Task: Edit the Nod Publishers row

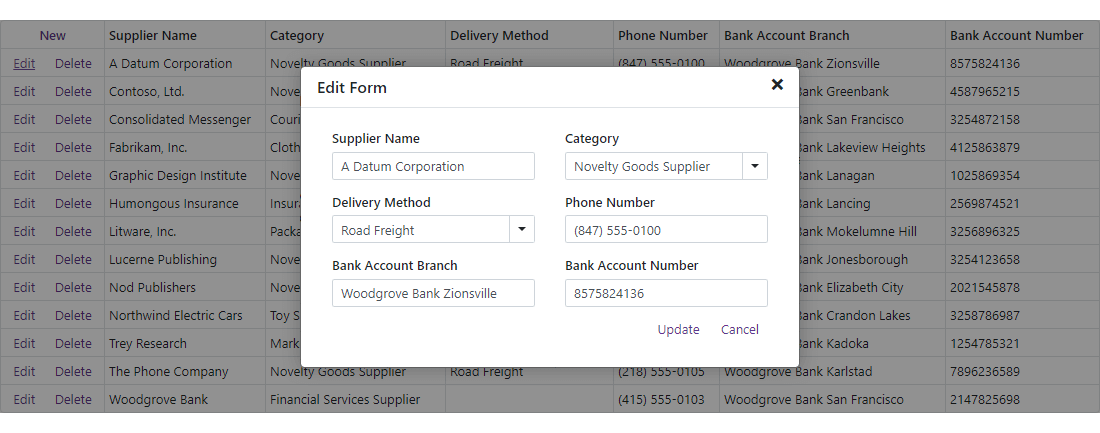Action: coord(24,288)
